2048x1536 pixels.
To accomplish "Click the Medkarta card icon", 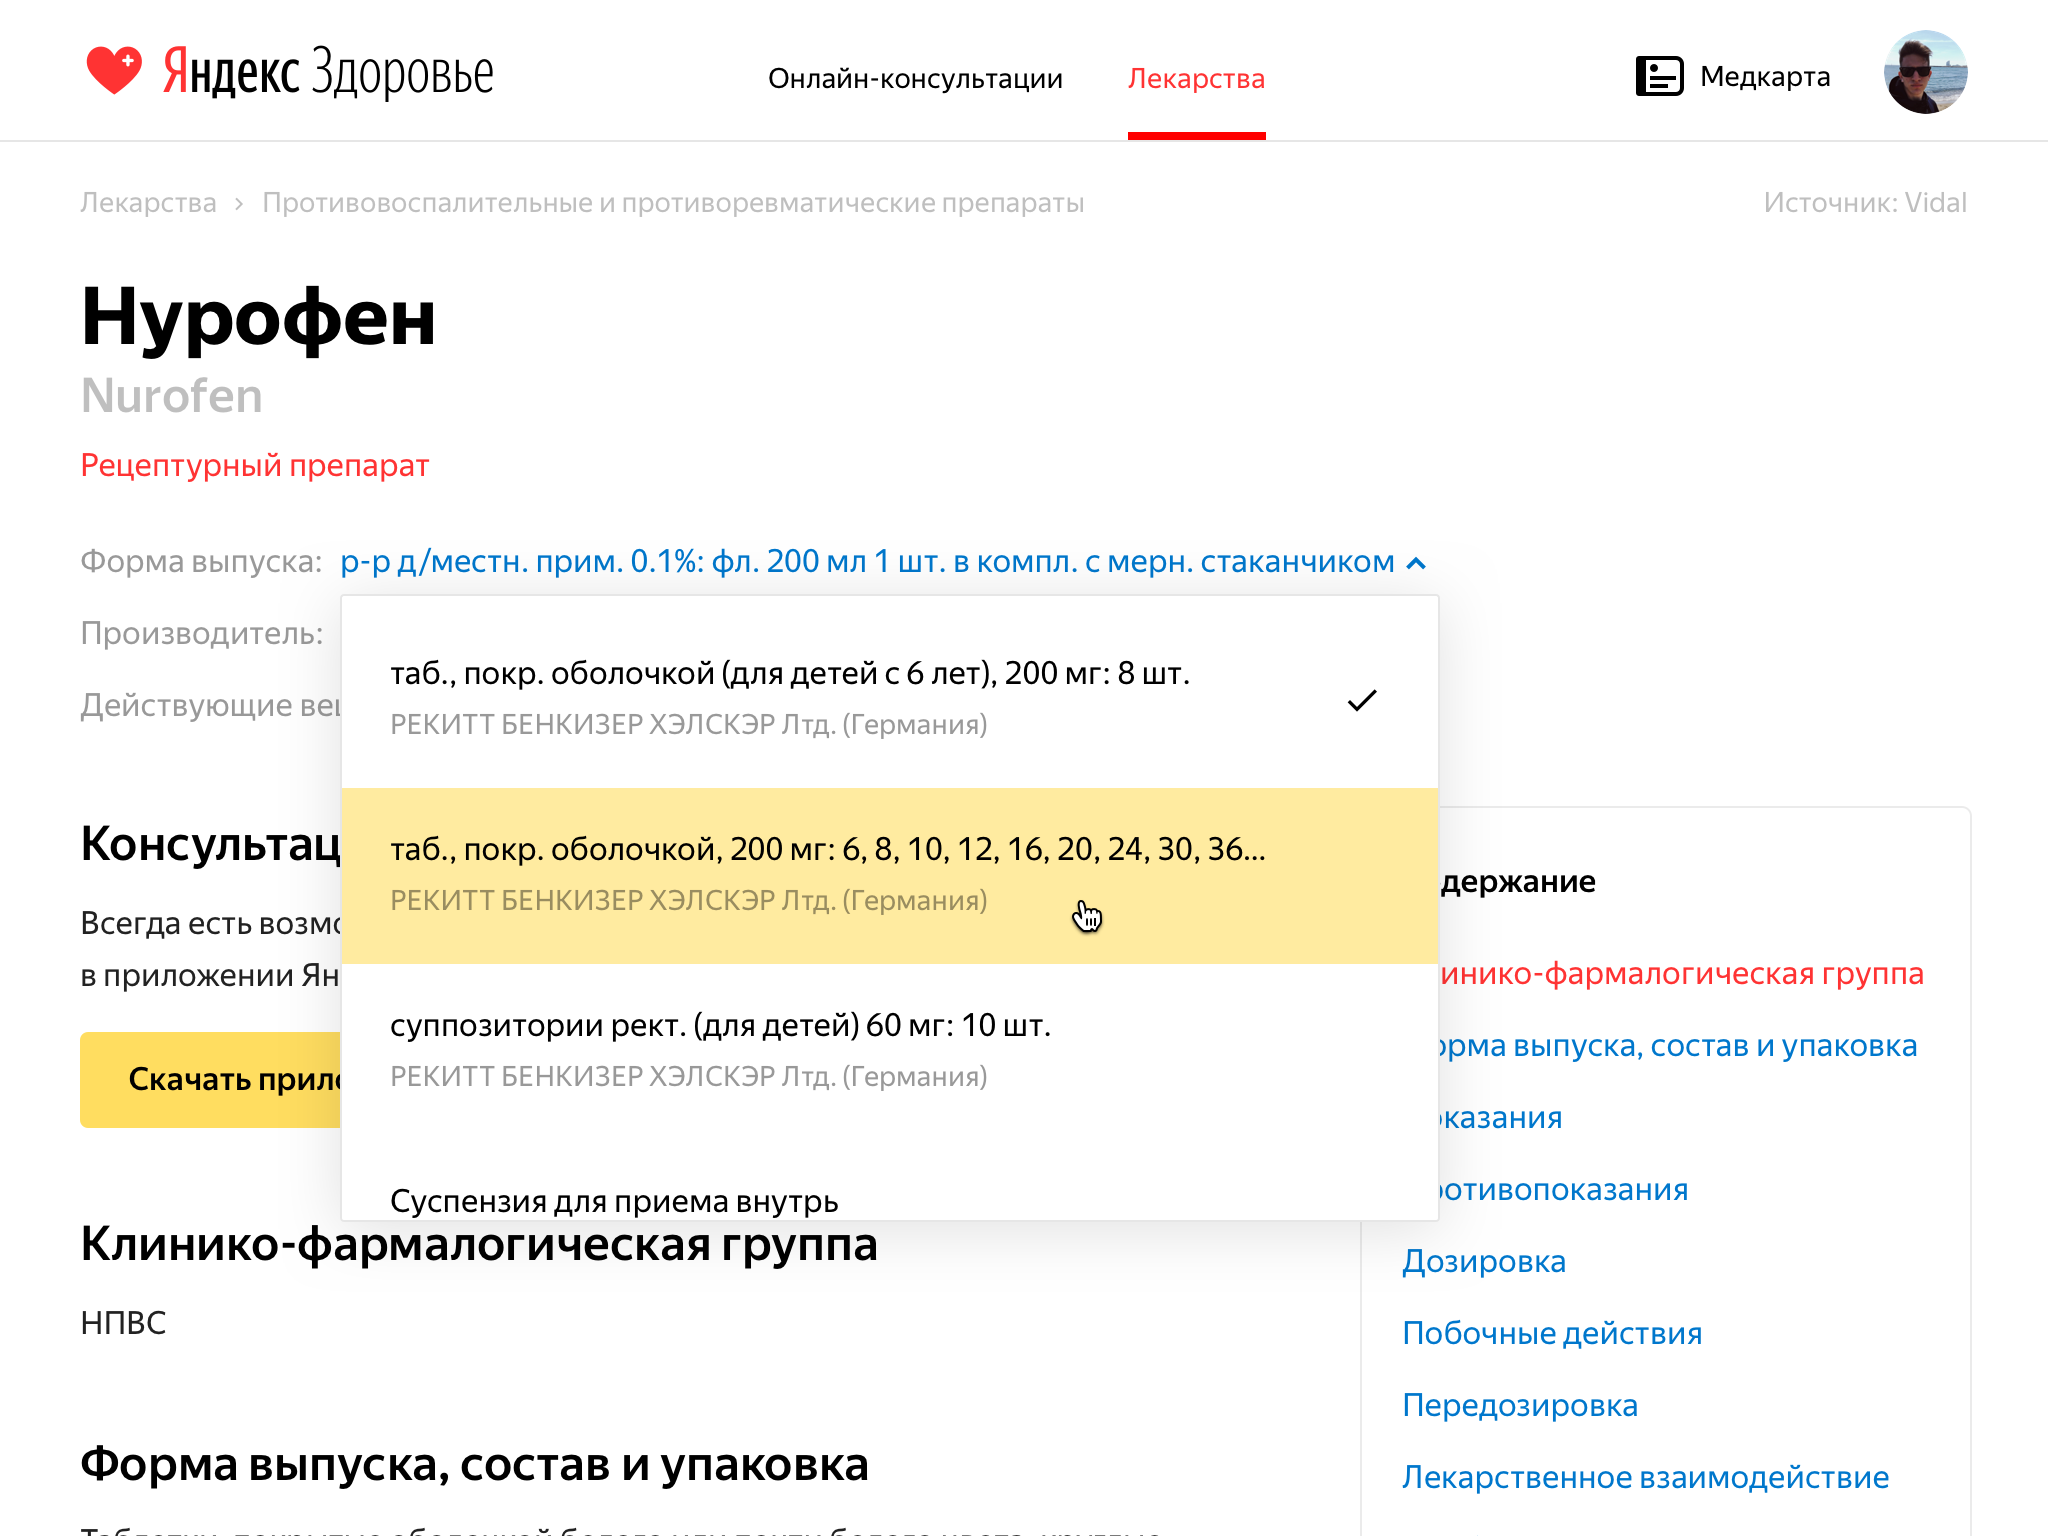I will (x=1659, y=76).
